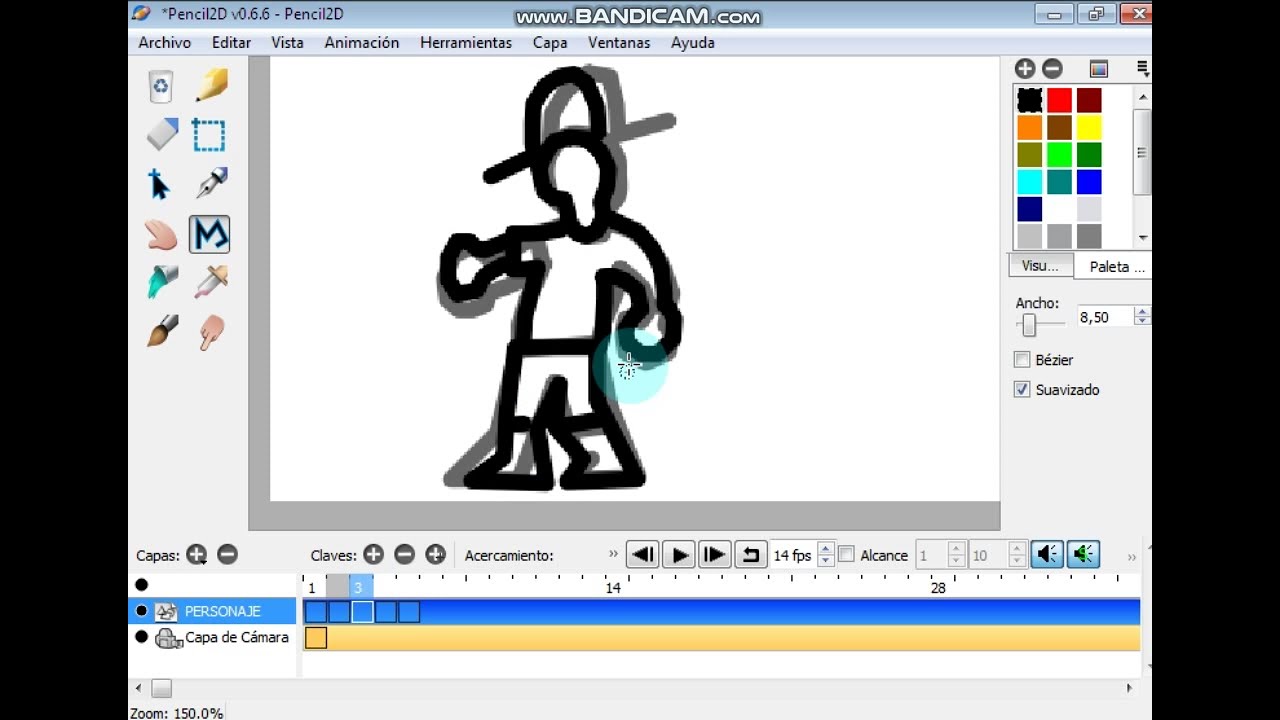Toggle sound mute button
This screenshot has height=720, width=1280.
[x=1047, y=554]
